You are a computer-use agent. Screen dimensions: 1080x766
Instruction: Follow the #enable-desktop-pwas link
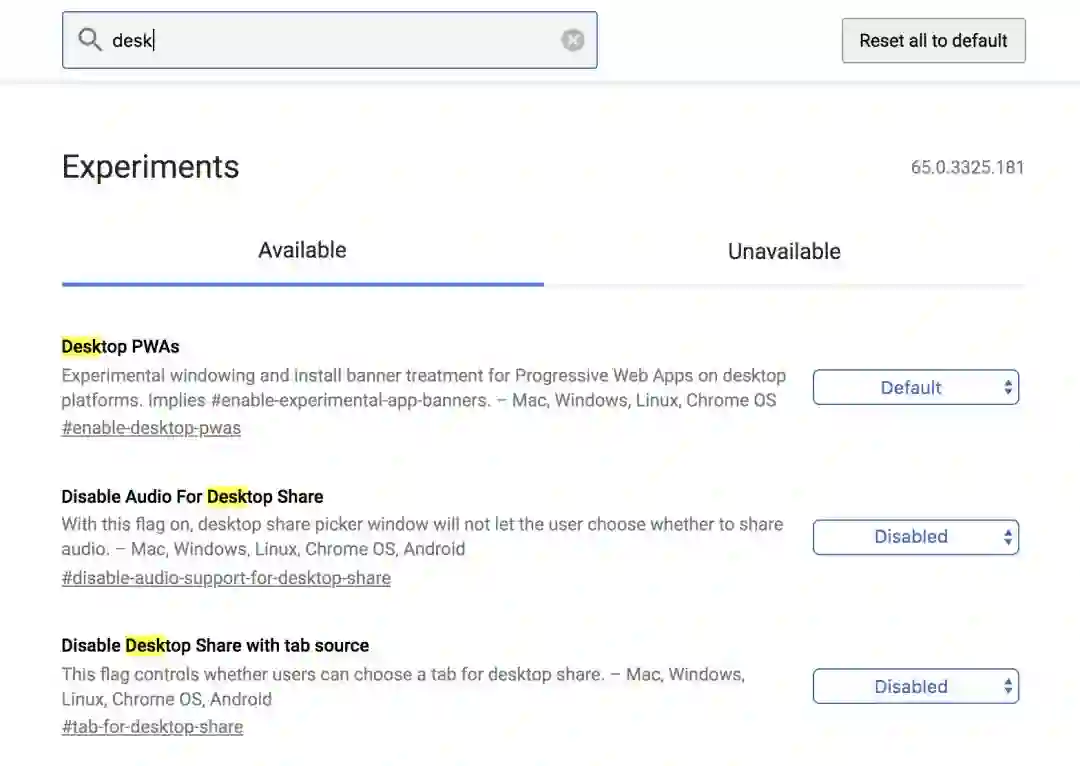[151, 428]
